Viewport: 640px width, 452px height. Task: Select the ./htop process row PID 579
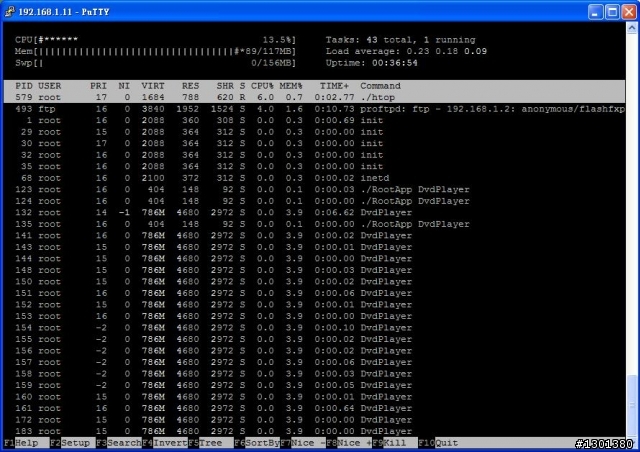tap(314, 97)
